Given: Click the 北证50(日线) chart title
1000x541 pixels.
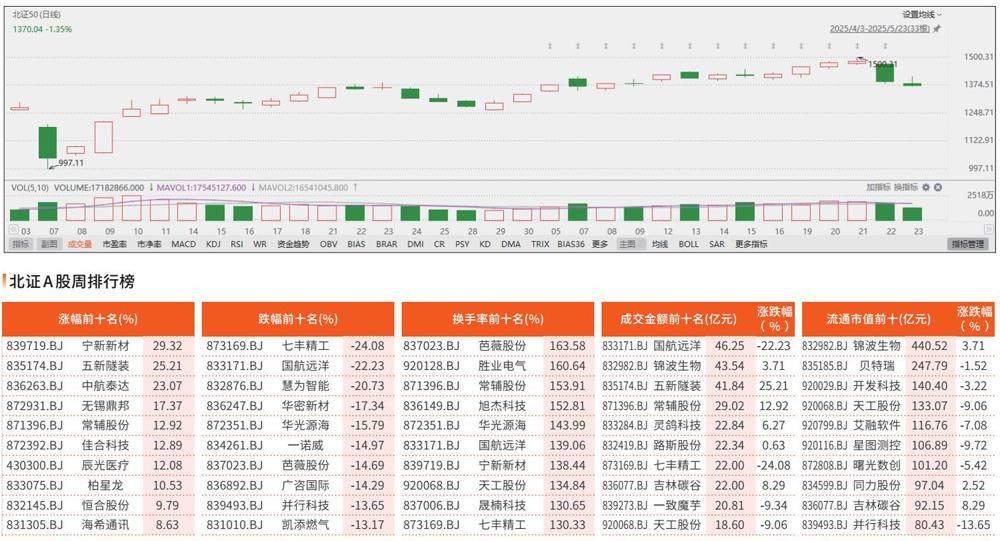Looking at the screenshot, I should click(x=37, y=14).
